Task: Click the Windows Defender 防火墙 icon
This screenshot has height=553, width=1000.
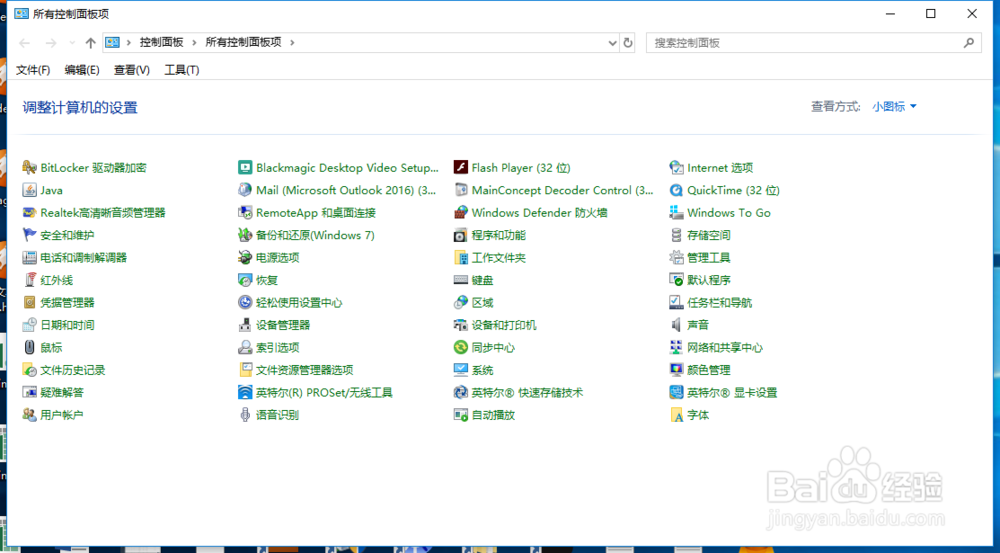Action: tap(460, 212)
